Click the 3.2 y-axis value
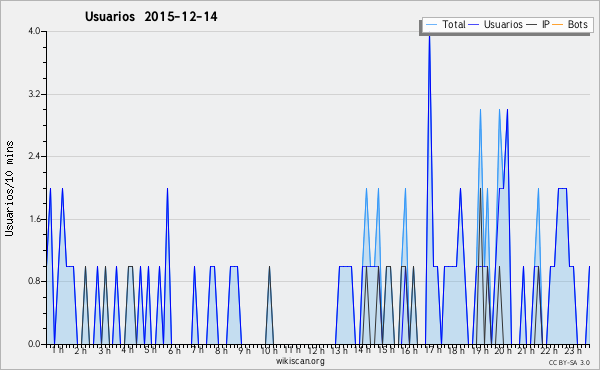 point(34,94)
